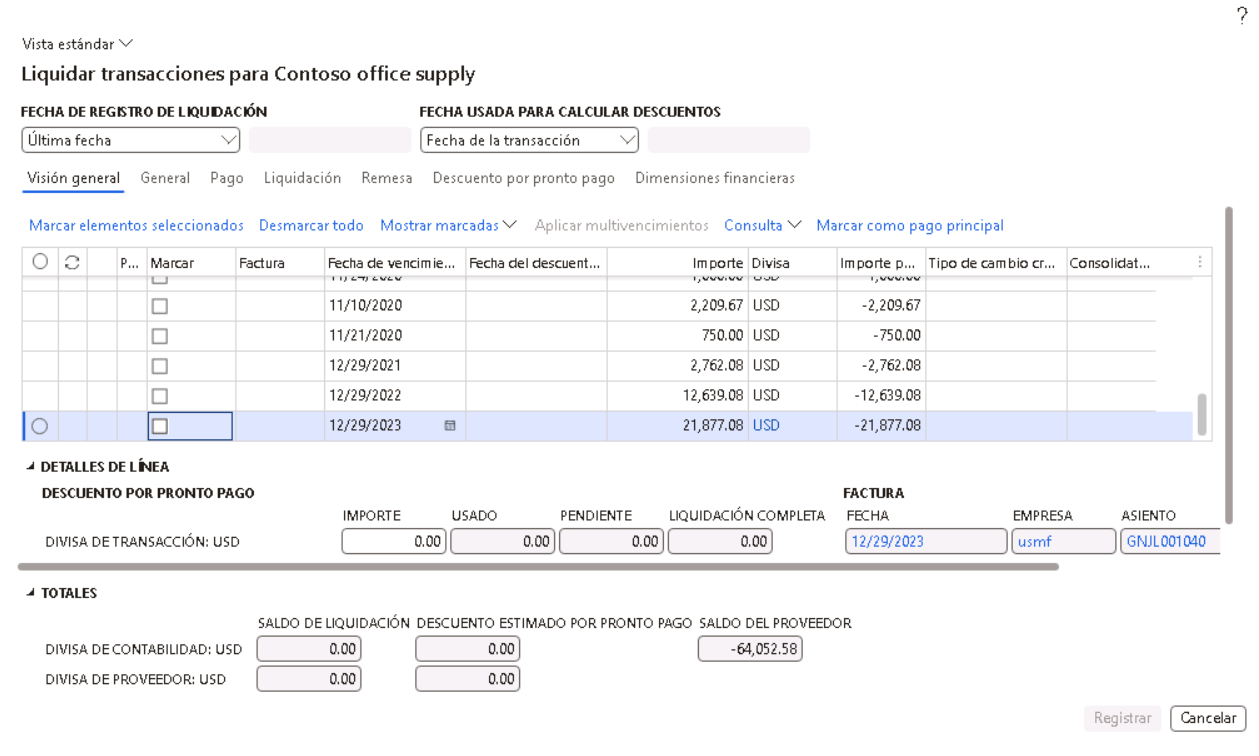The image size is (1259, 756).
Task: Switch to General tab
Action: [165, 178]
